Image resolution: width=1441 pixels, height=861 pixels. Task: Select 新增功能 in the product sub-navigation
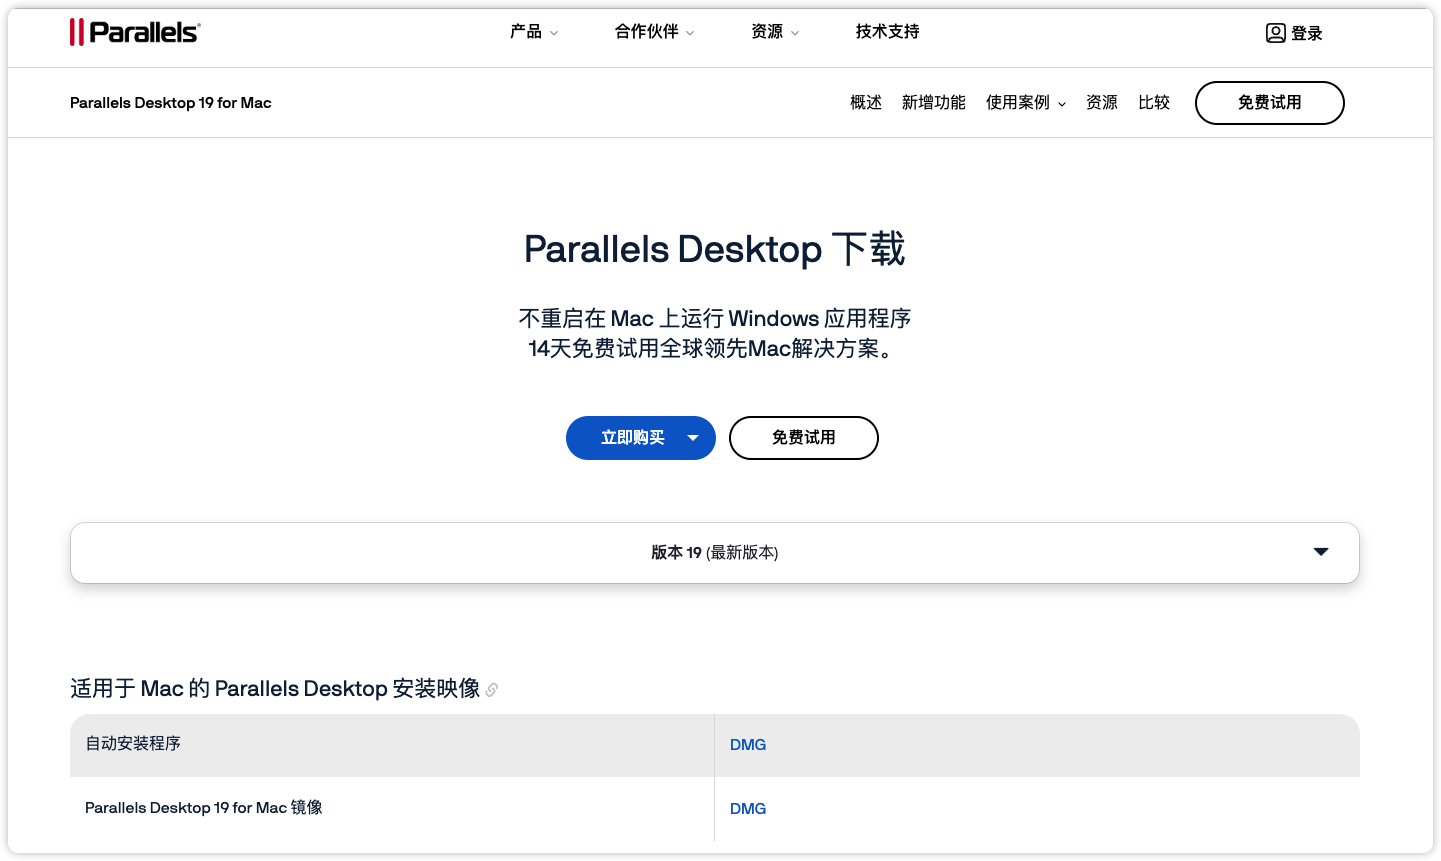tap(933, 102)
